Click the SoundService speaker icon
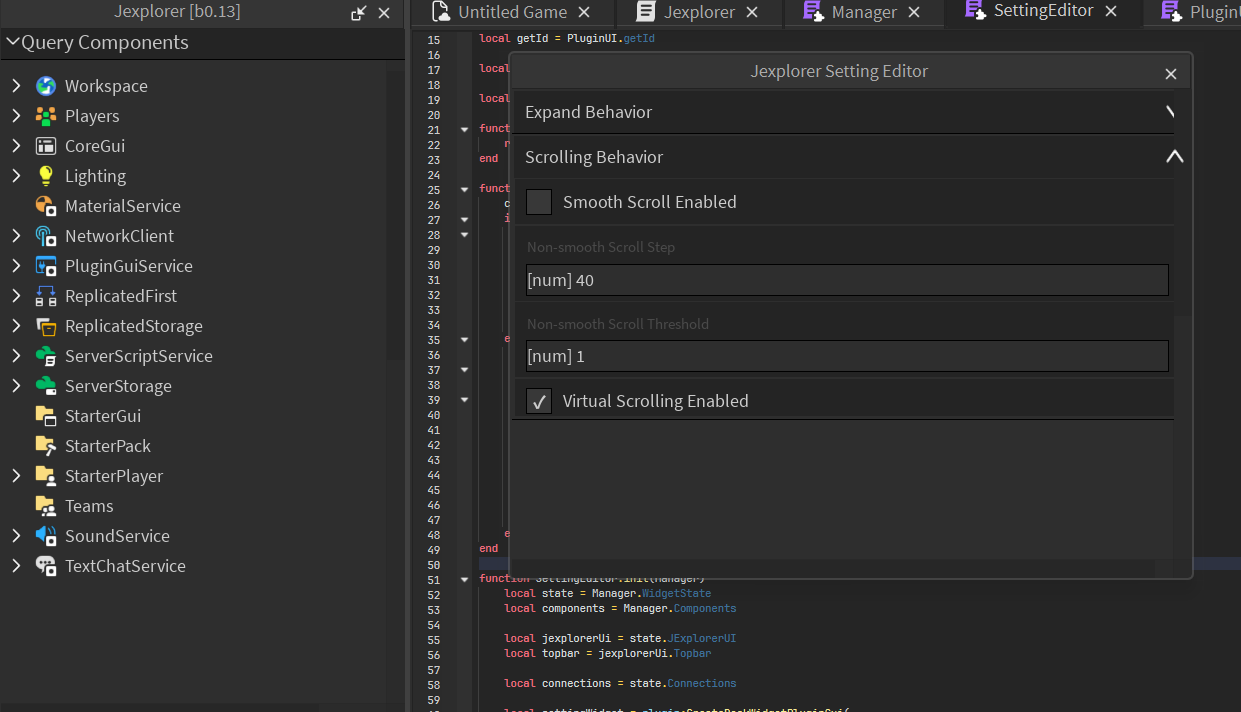 click(45, 536)
